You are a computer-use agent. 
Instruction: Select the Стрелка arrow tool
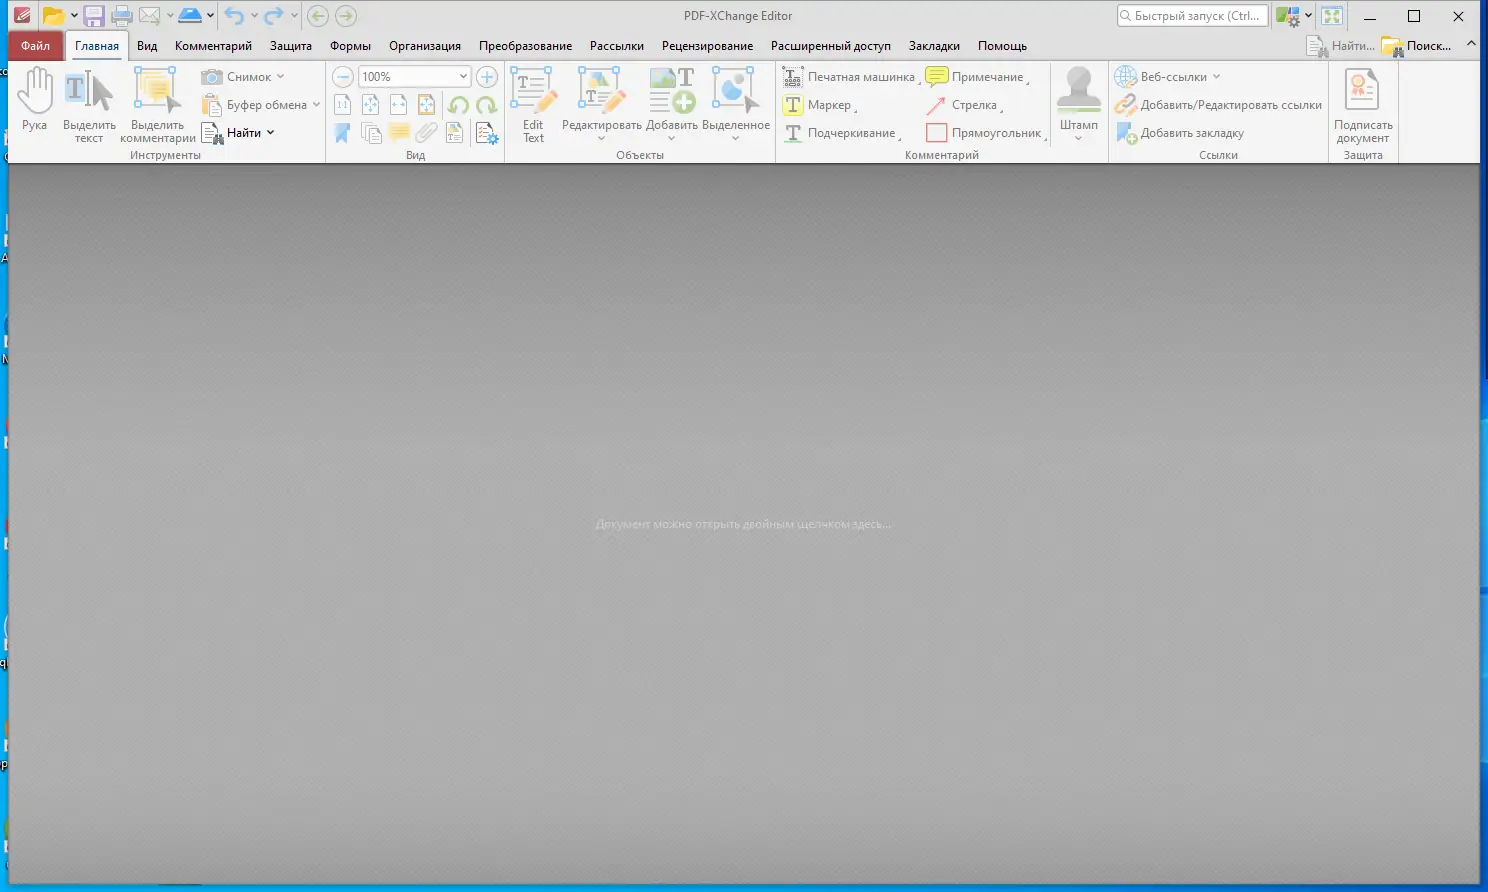coord(963,105)
